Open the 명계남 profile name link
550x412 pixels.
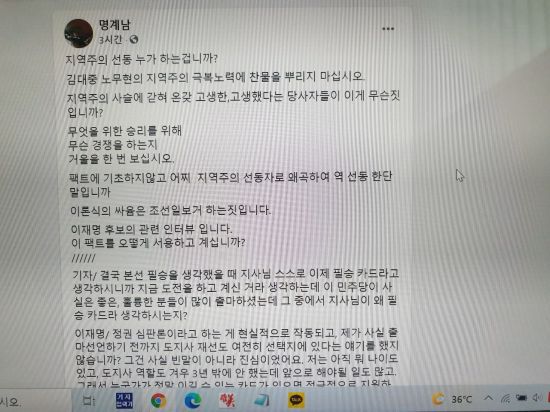click(x=114, y=24)
